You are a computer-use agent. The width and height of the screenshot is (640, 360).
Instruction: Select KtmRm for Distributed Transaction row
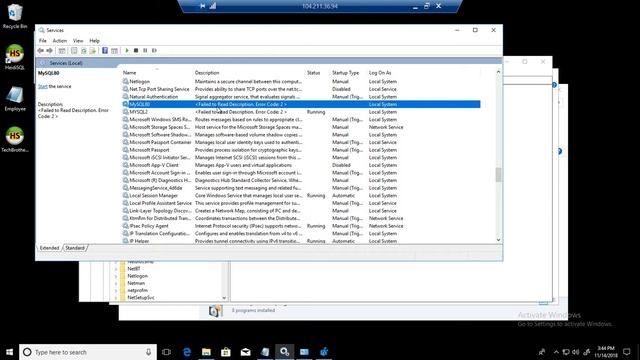pos(301,218)
